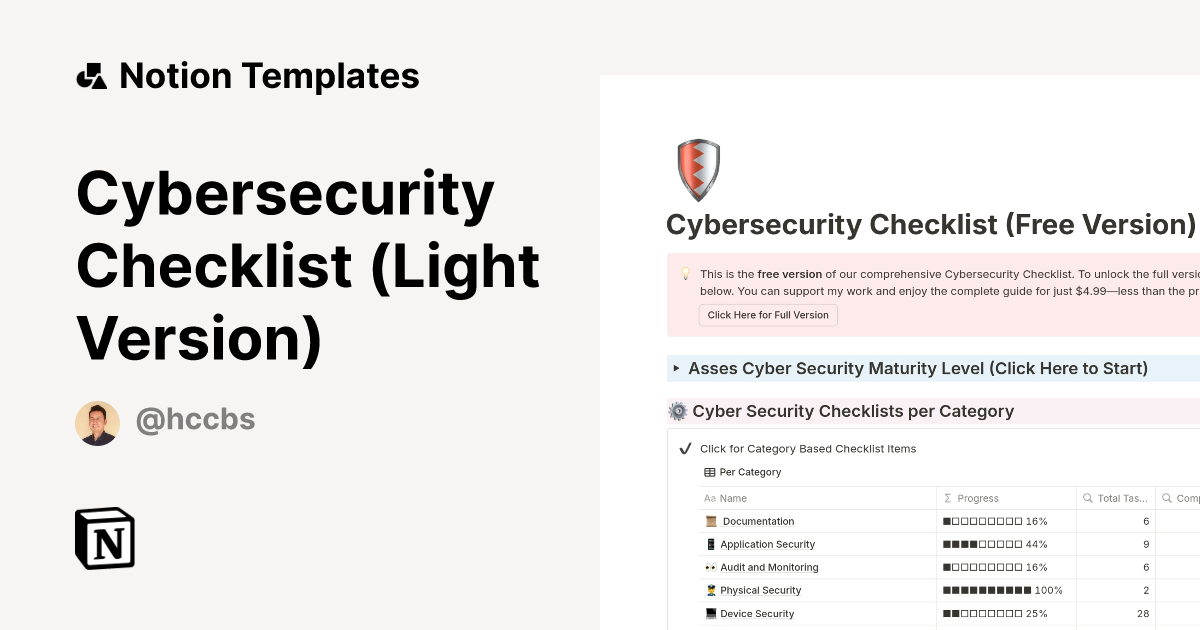The height and width of the screenshot is (630, 1200).
Task: Click the Notion Templates home icon
Action: click(91, 75)
